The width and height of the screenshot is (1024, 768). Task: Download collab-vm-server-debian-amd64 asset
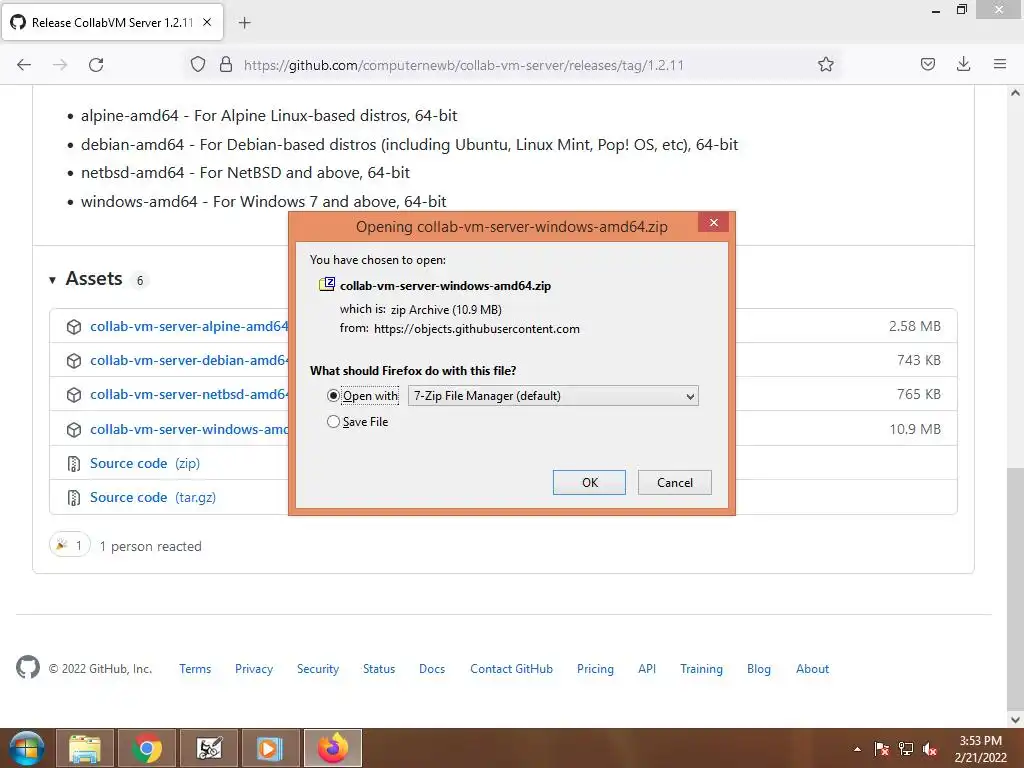click(x=189, y=360)
